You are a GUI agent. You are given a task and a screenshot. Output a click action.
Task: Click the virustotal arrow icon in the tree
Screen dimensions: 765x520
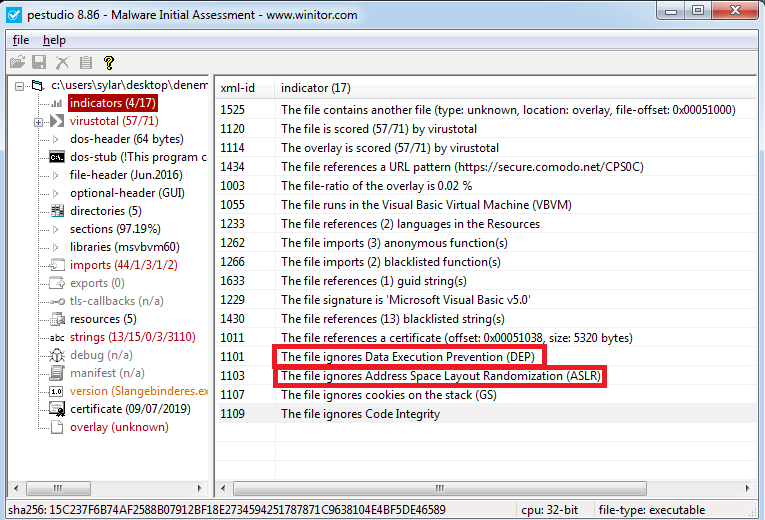pos(57,121)
